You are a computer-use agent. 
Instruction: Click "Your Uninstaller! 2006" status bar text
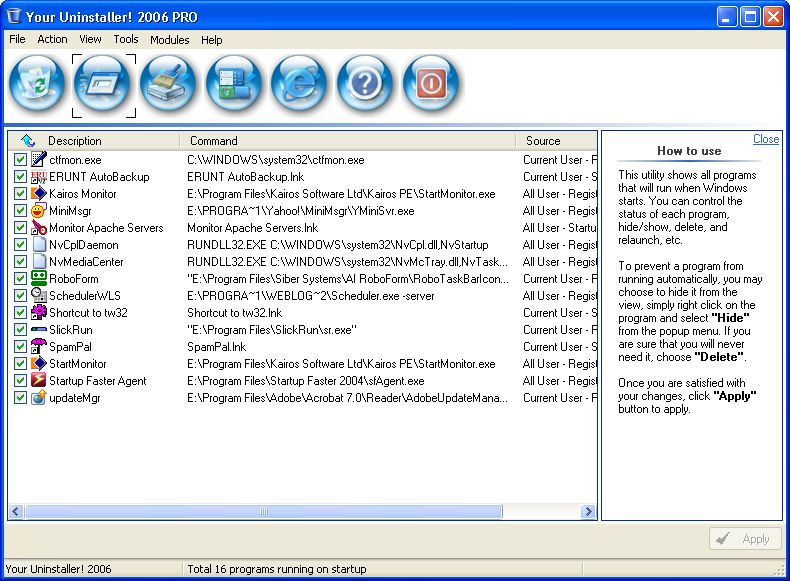pos(58,569)
